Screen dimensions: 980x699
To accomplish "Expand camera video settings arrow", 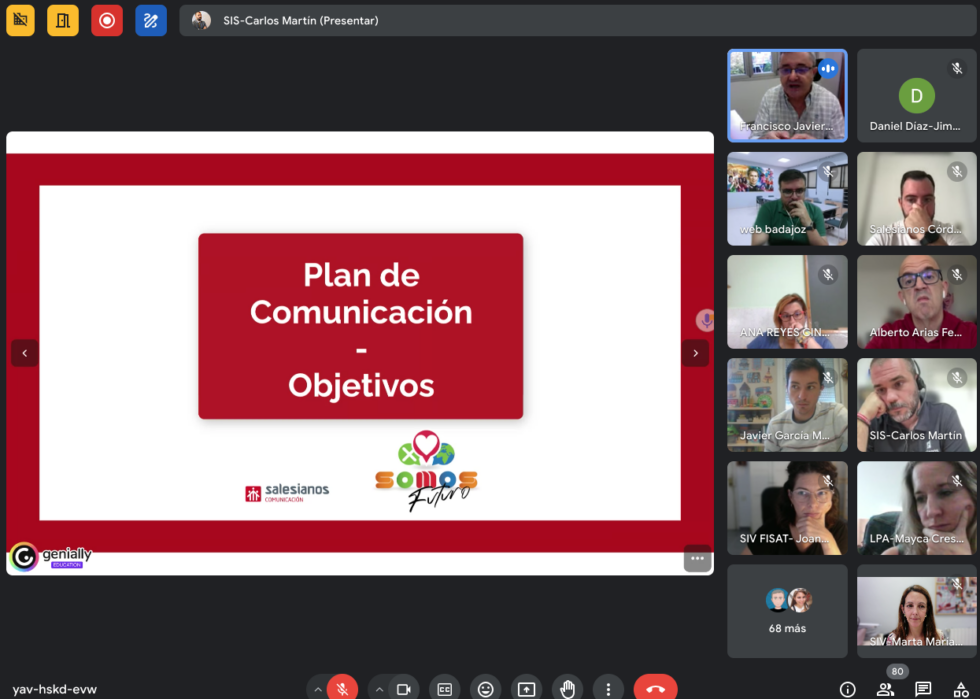I will click(380, 689).
